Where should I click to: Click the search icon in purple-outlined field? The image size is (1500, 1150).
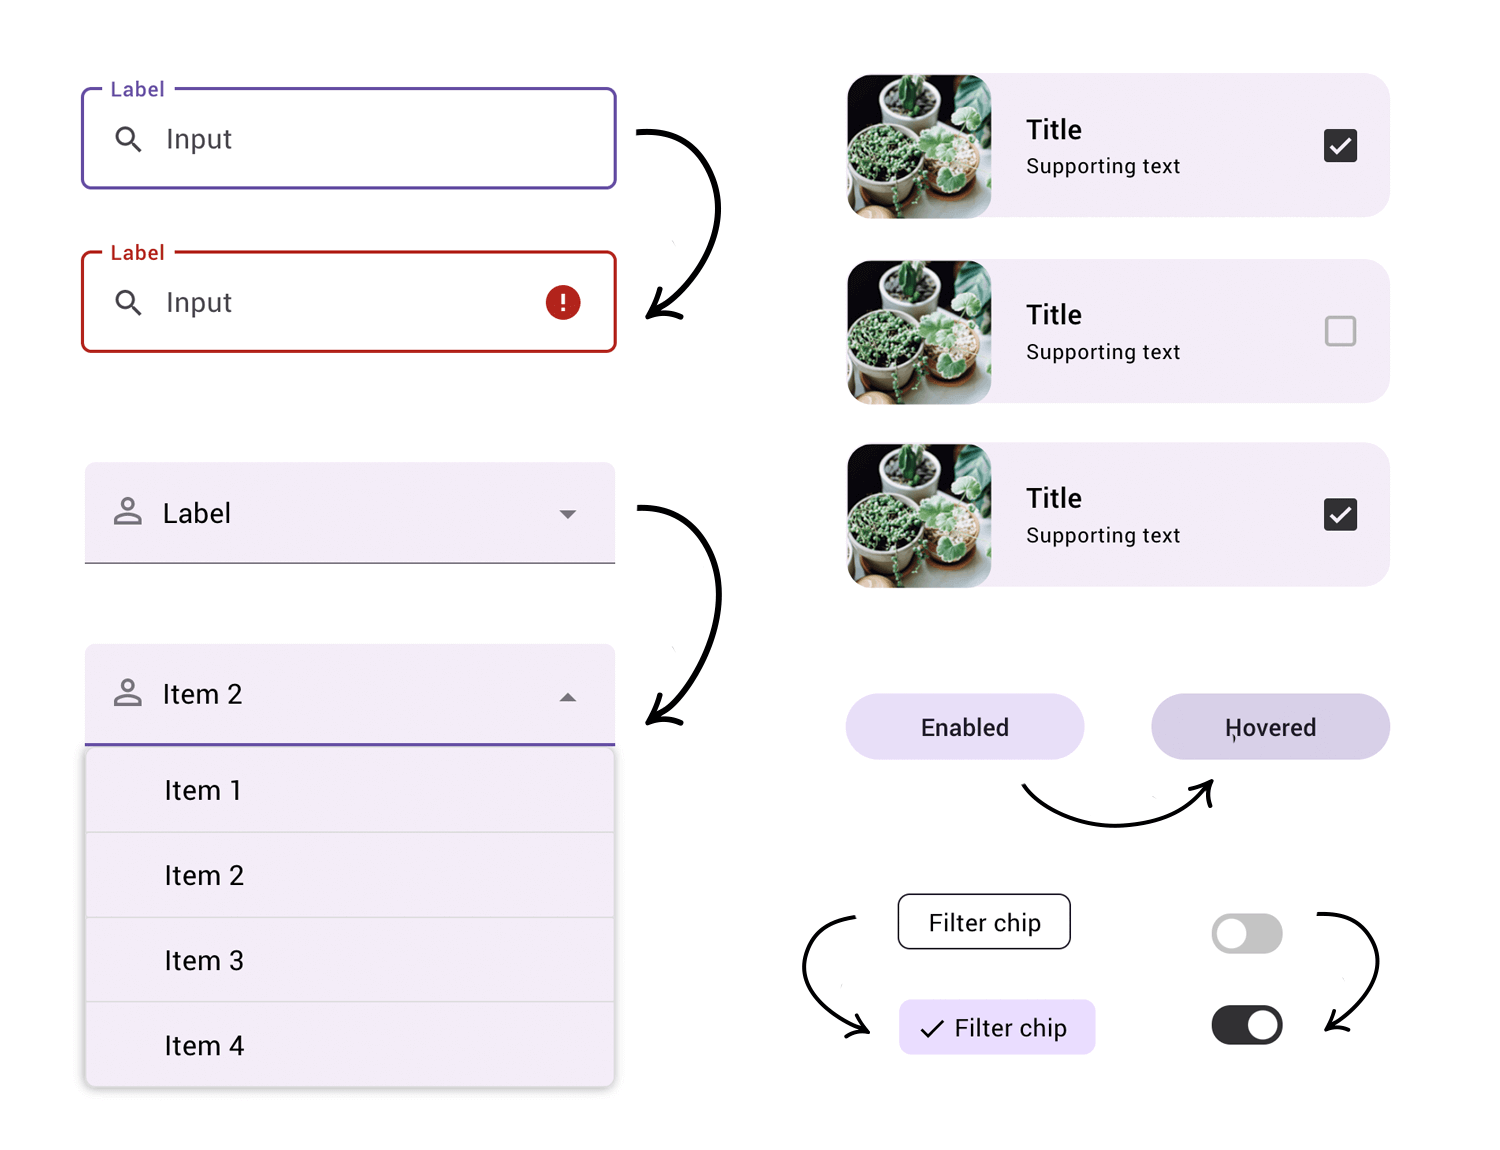[128, 139]
